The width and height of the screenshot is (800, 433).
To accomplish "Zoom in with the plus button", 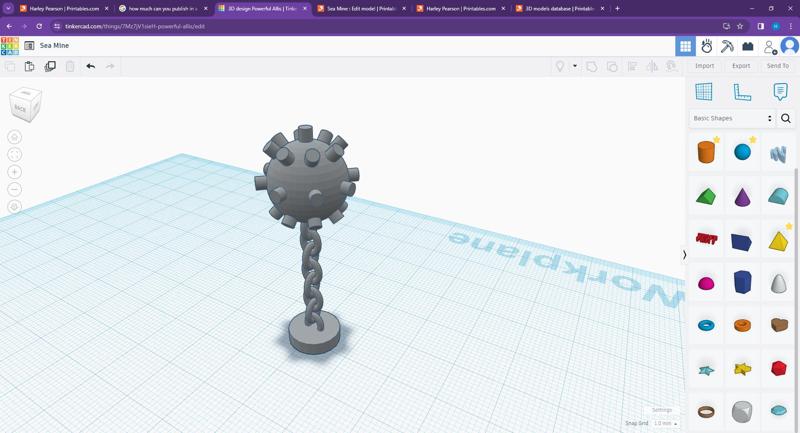I will 14,172.
